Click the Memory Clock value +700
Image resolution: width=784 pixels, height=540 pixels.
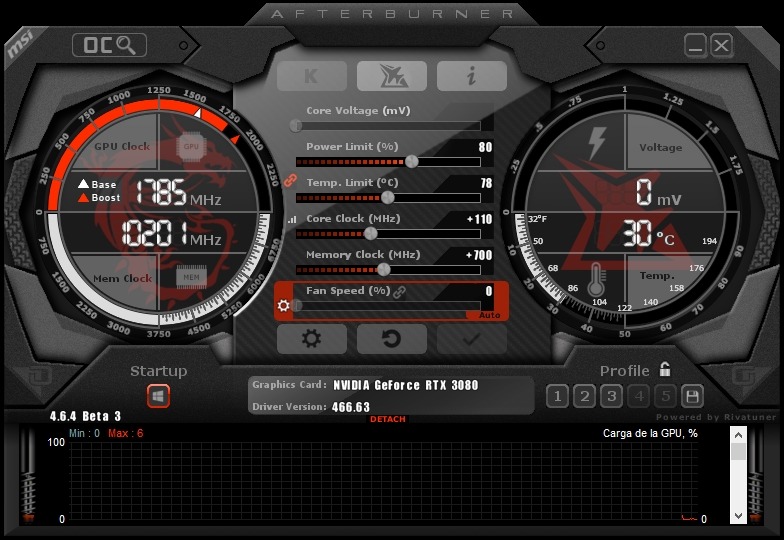(x=479, y=255)
